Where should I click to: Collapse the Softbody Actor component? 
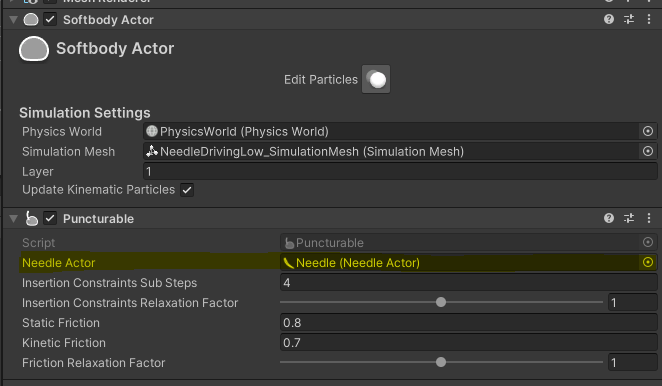coord(14,19)
